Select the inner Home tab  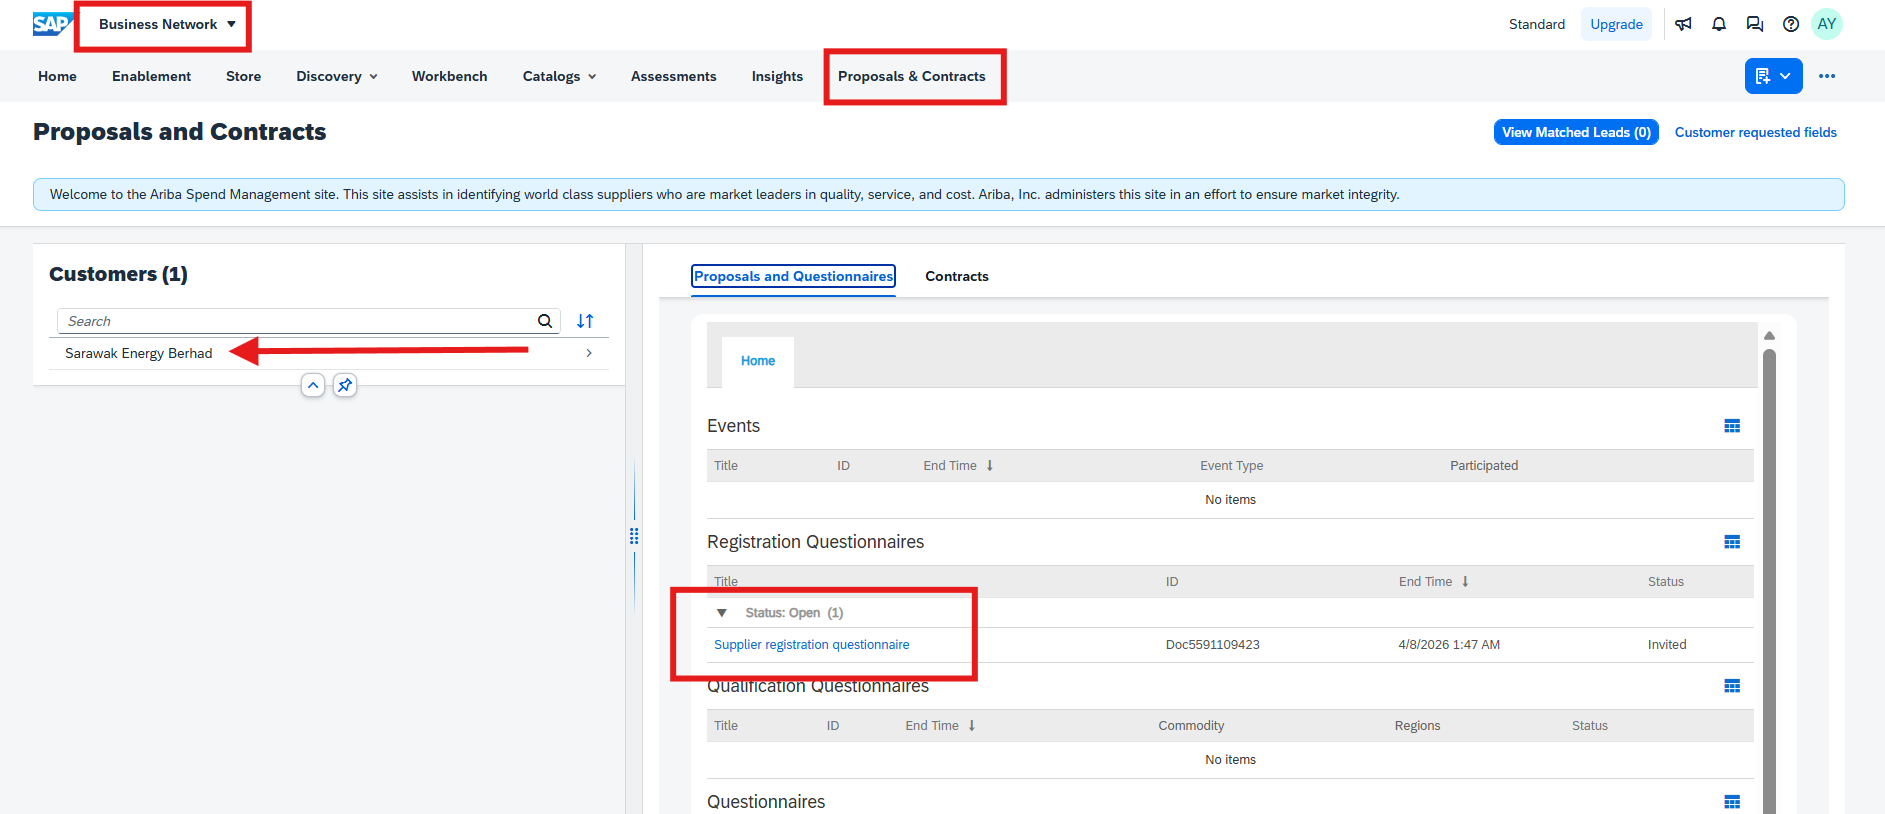pyautogui.click(x=758, y=361)
